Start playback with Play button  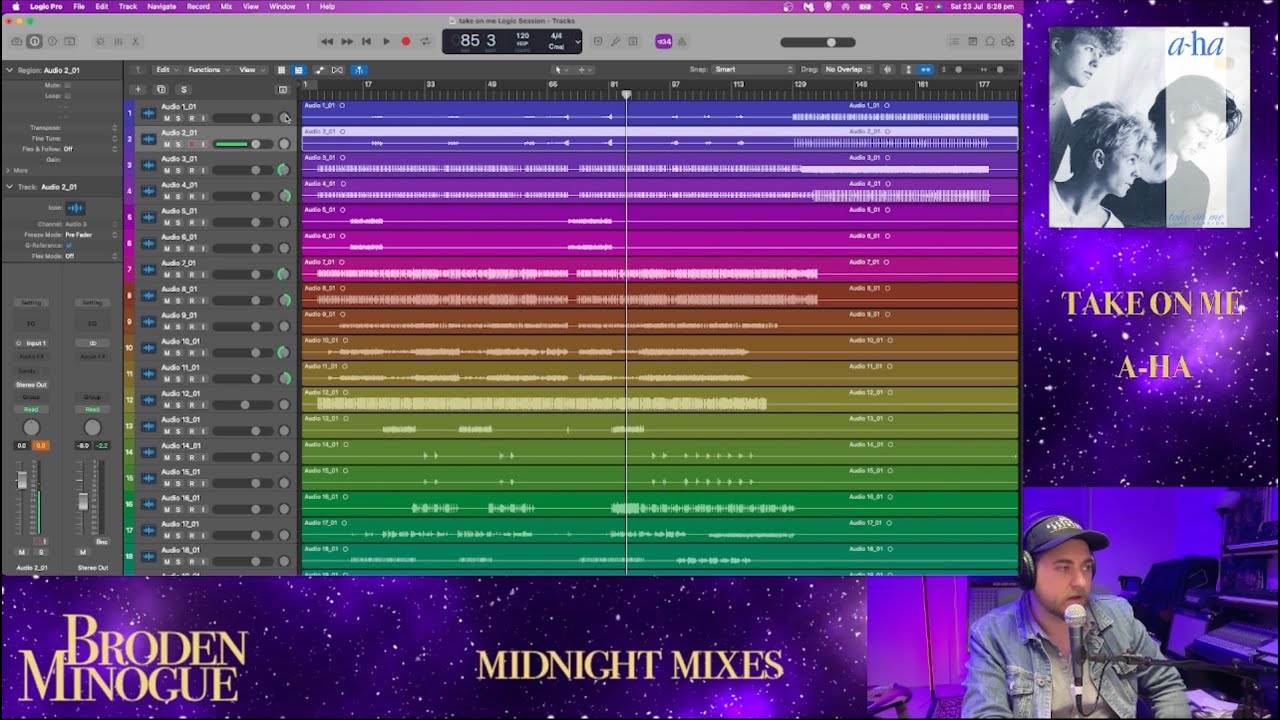(x=386, y=41)
